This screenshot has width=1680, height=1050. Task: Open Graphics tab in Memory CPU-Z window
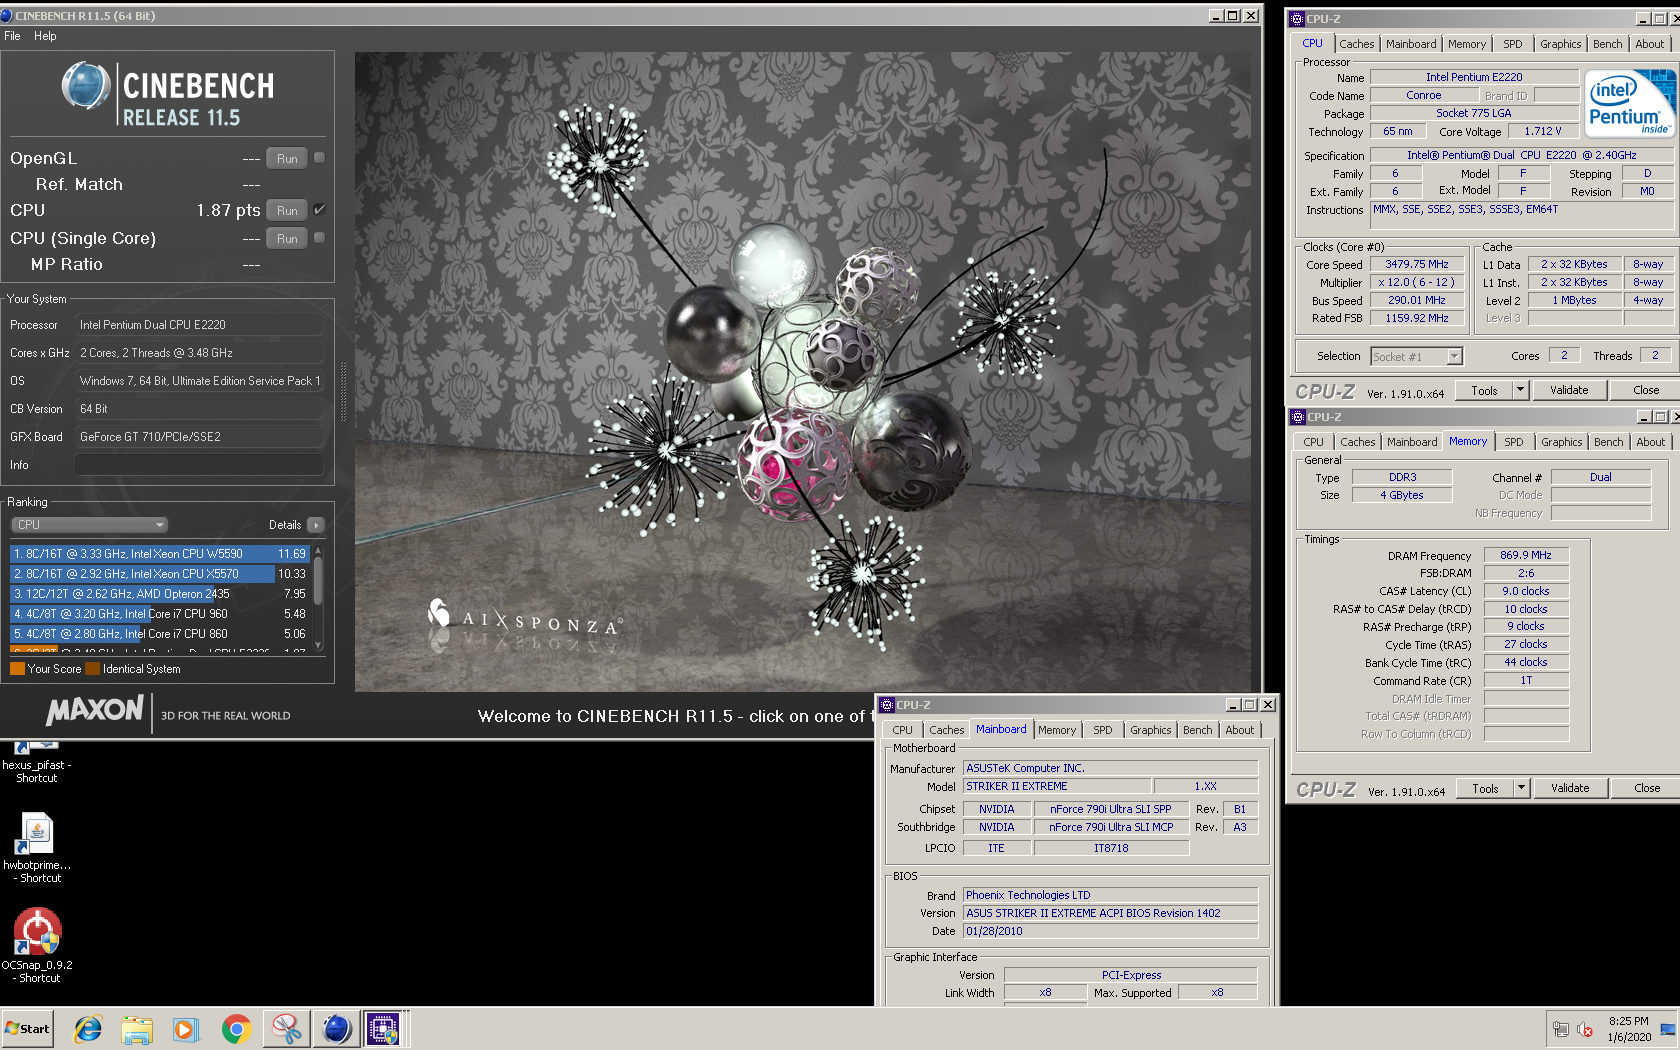pos(1561,442)
